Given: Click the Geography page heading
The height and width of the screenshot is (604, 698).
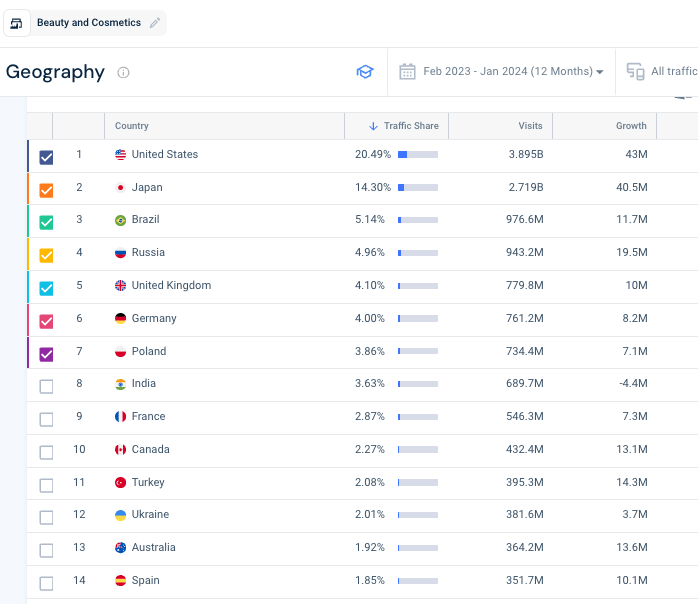Looking at the screenshot, I should (x=55, y=72).
